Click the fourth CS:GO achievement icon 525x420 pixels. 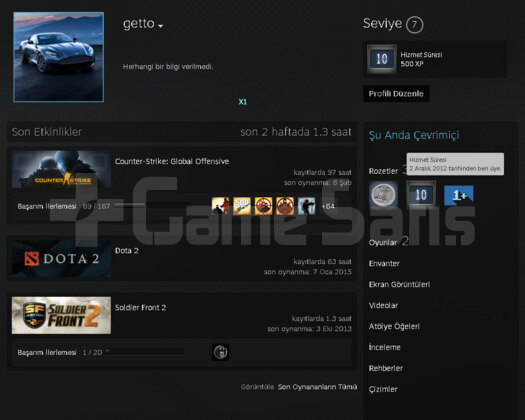(285, 206)
